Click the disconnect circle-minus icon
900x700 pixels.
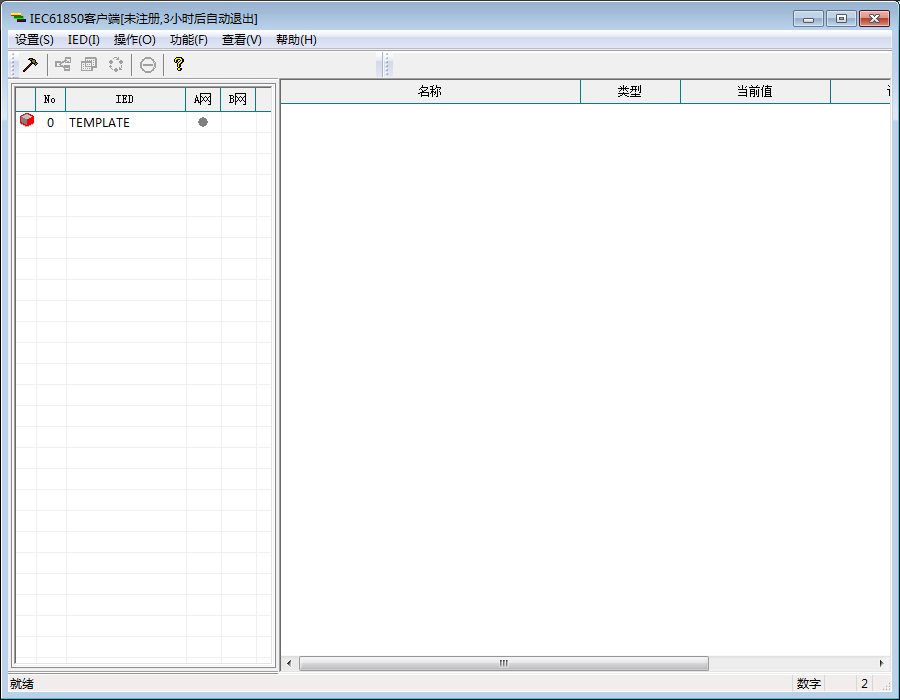tap(148, 65)
